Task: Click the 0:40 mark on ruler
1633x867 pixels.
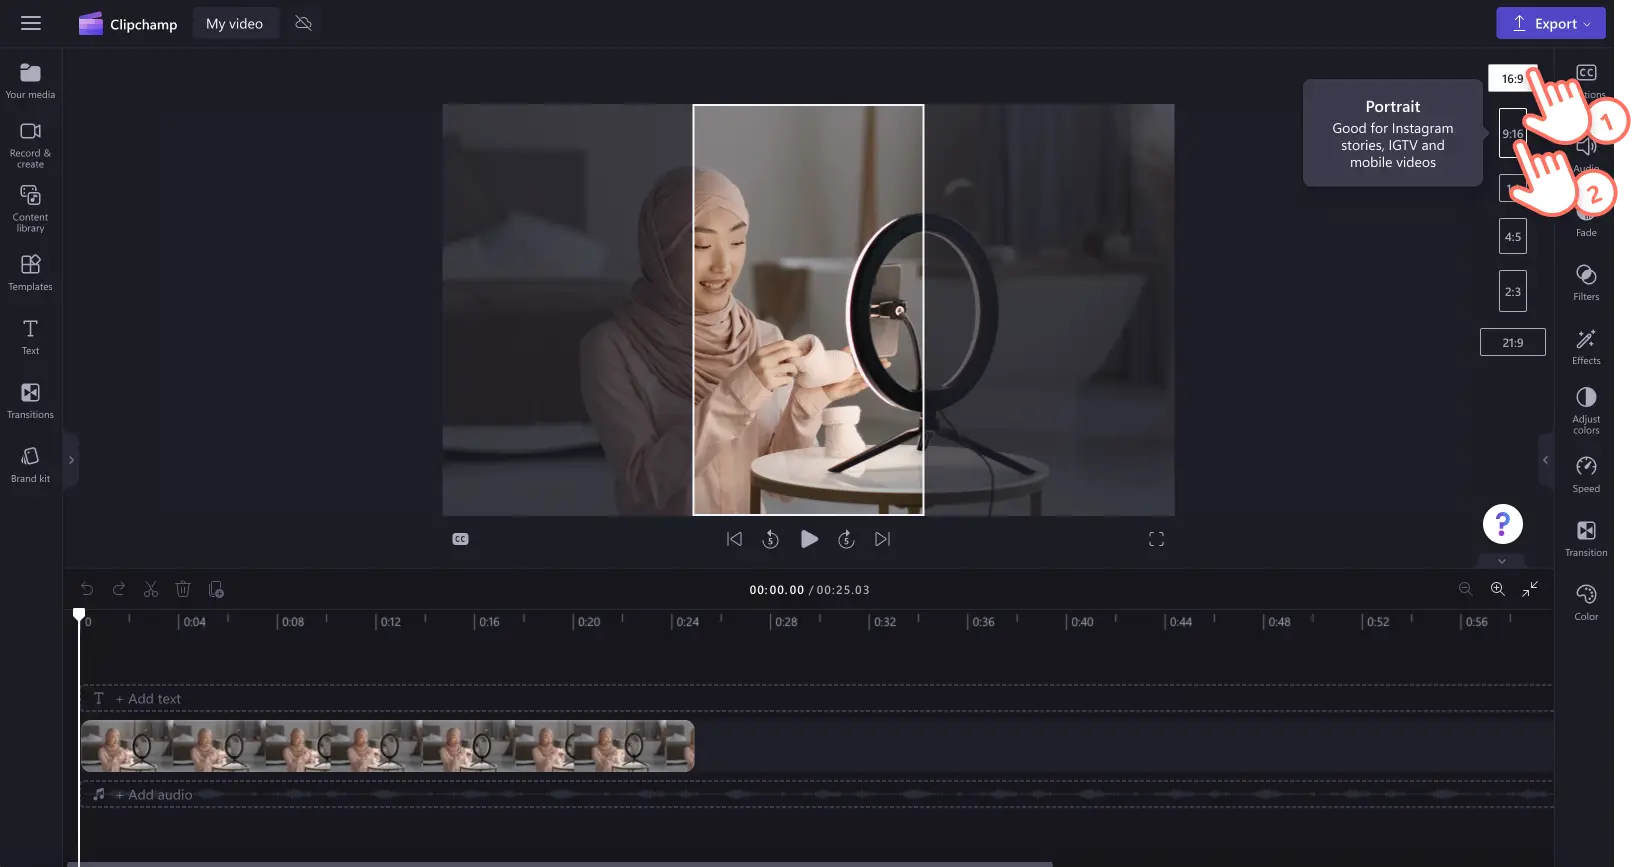Action: [1081, 622]
